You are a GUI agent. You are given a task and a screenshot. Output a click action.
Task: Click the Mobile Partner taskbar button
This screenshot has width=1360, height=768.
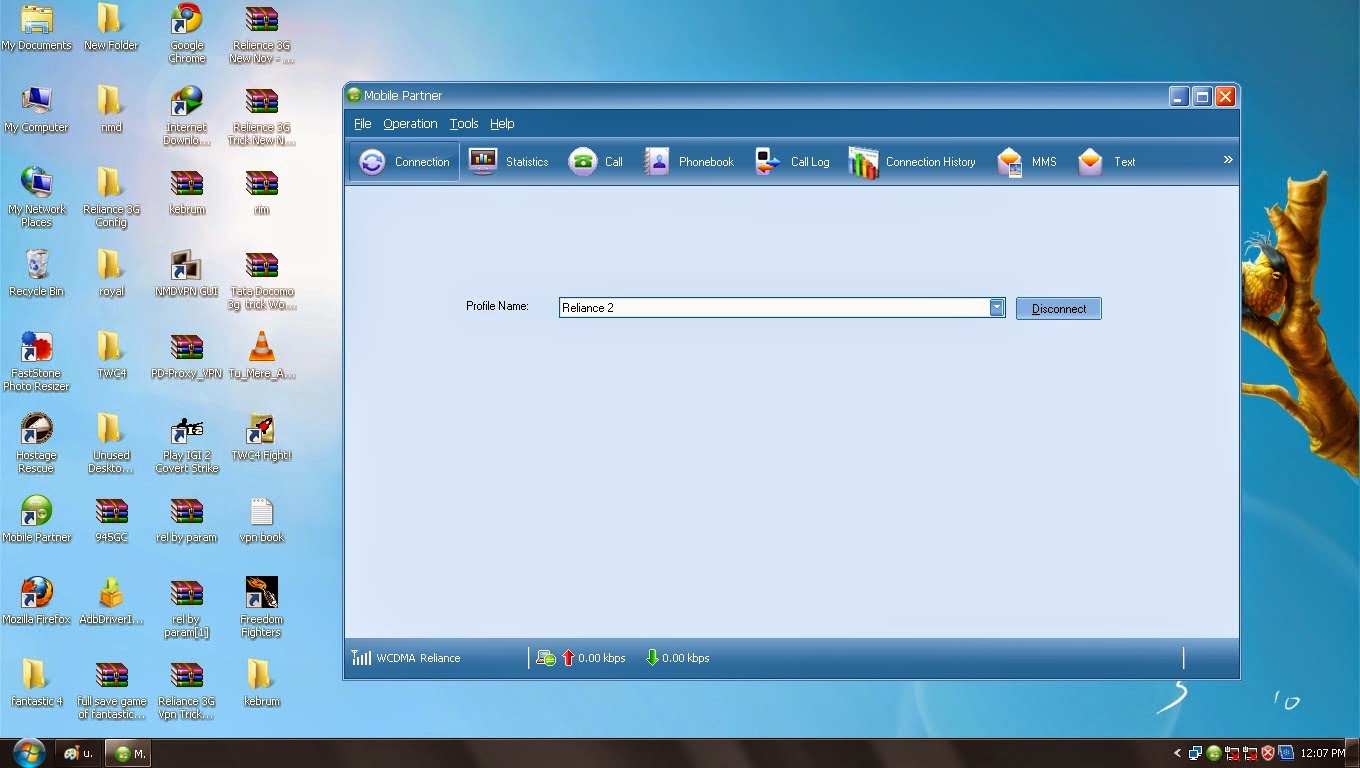tap(130, 753)
